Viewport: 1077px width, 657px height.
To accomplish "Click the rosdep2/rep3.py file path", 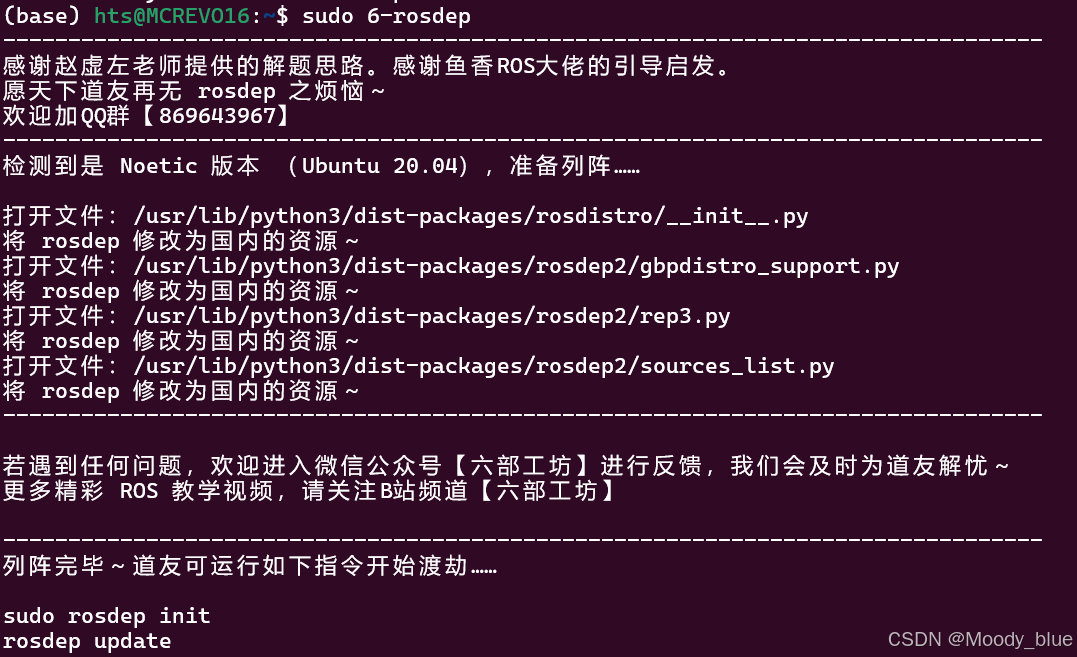I will (x=431, y=316).
